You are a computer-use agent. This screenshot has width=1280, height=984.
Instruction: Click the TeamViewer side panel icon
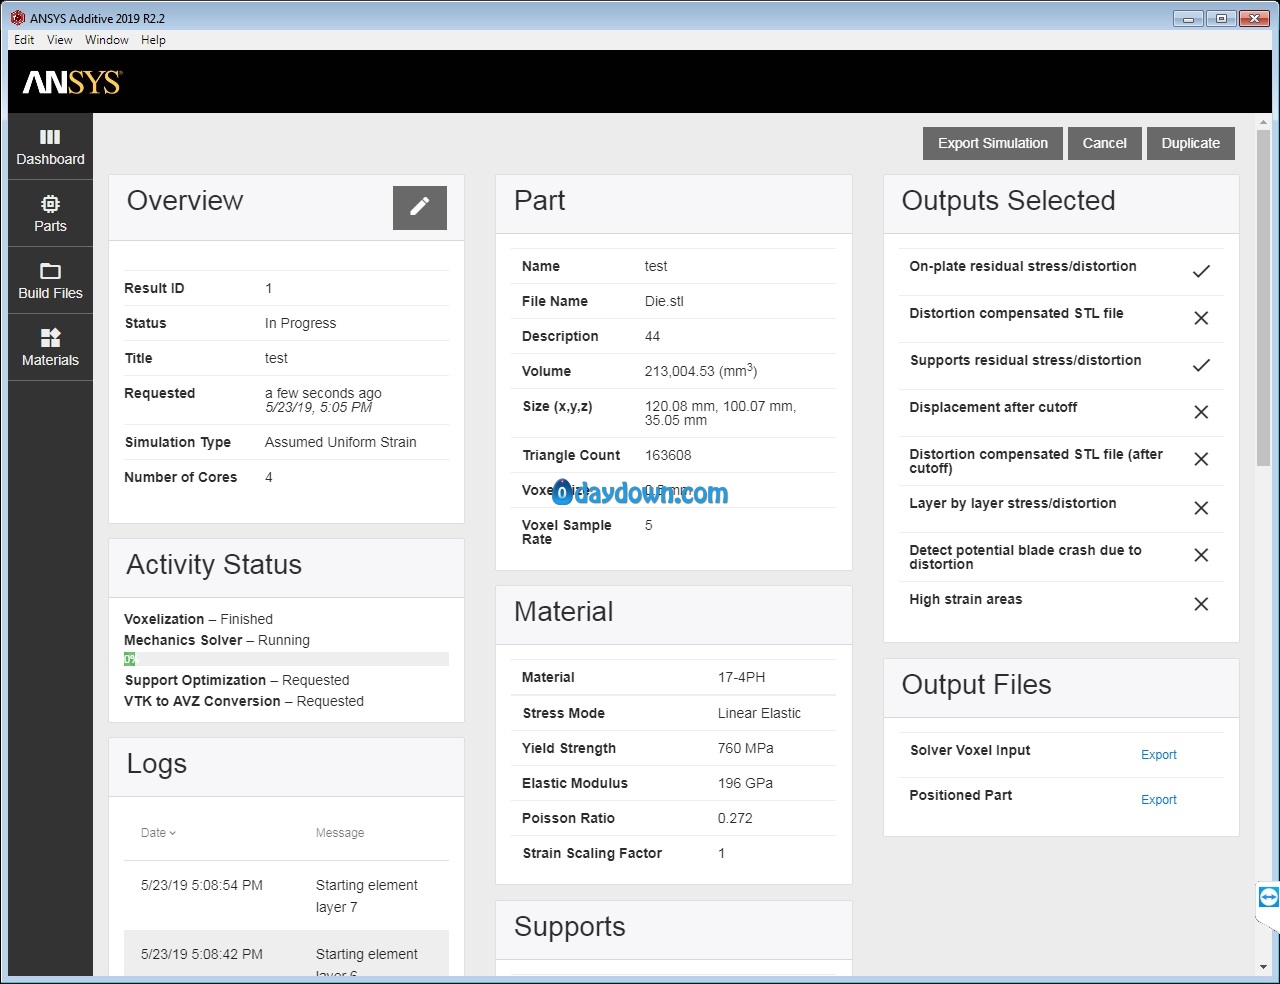pyautogui.click(x=1268, y=897)
